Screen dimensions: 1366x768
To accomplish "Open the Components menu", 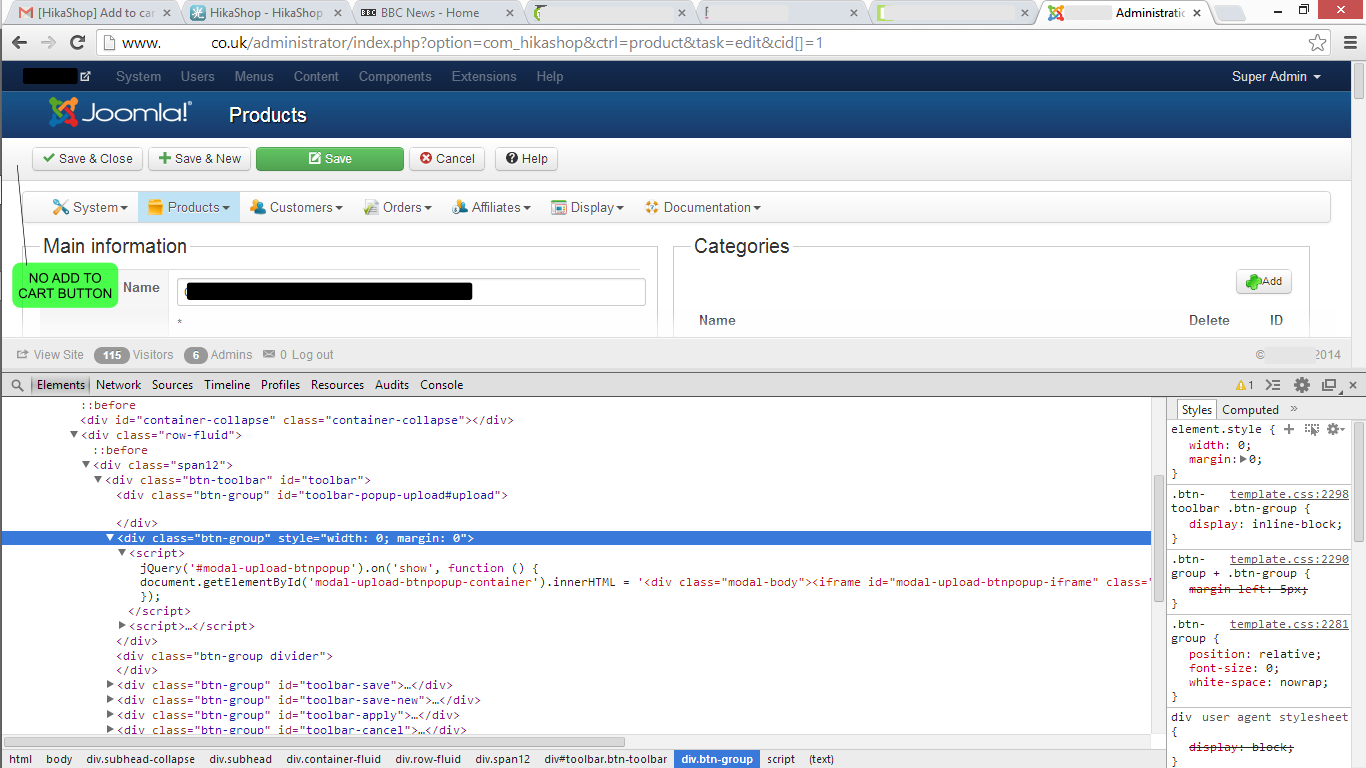I will click(x=395, y=77).
